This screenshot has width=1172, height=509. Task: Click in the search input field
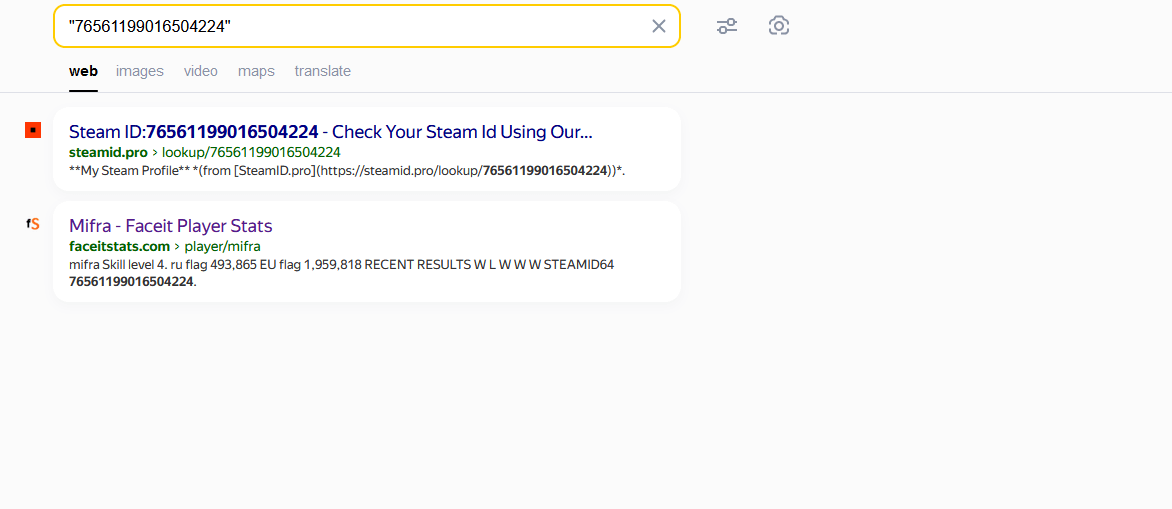(x=366, y=26)
